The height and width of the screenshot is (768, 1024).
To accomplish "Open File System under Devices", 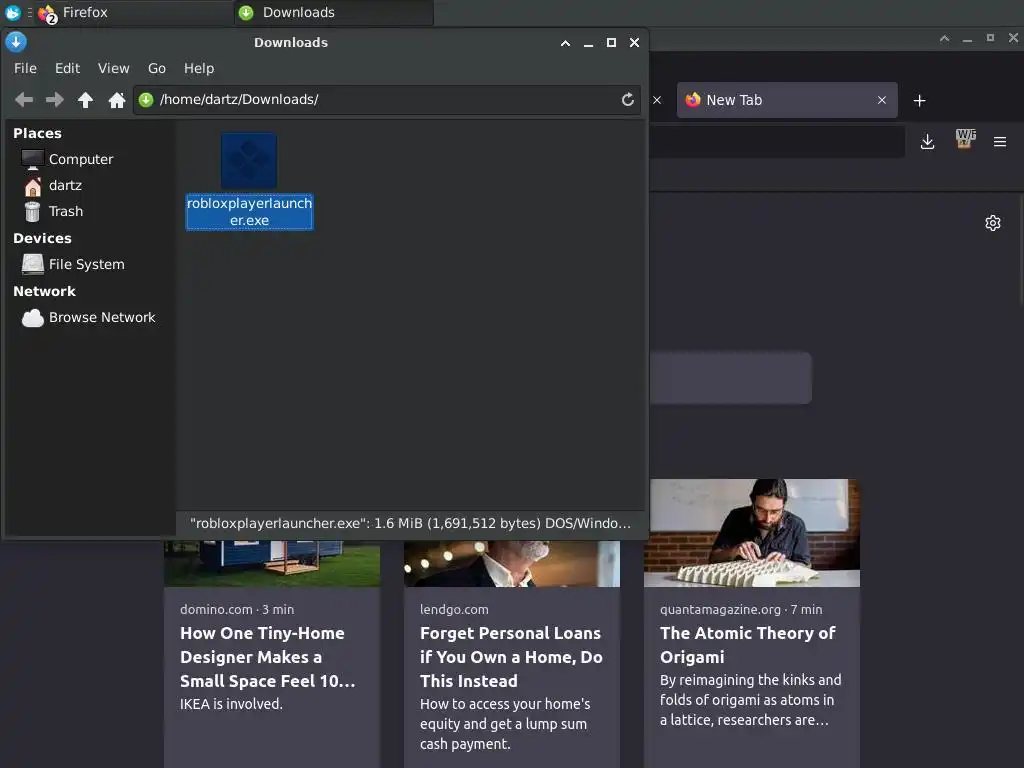I will 73,264.
